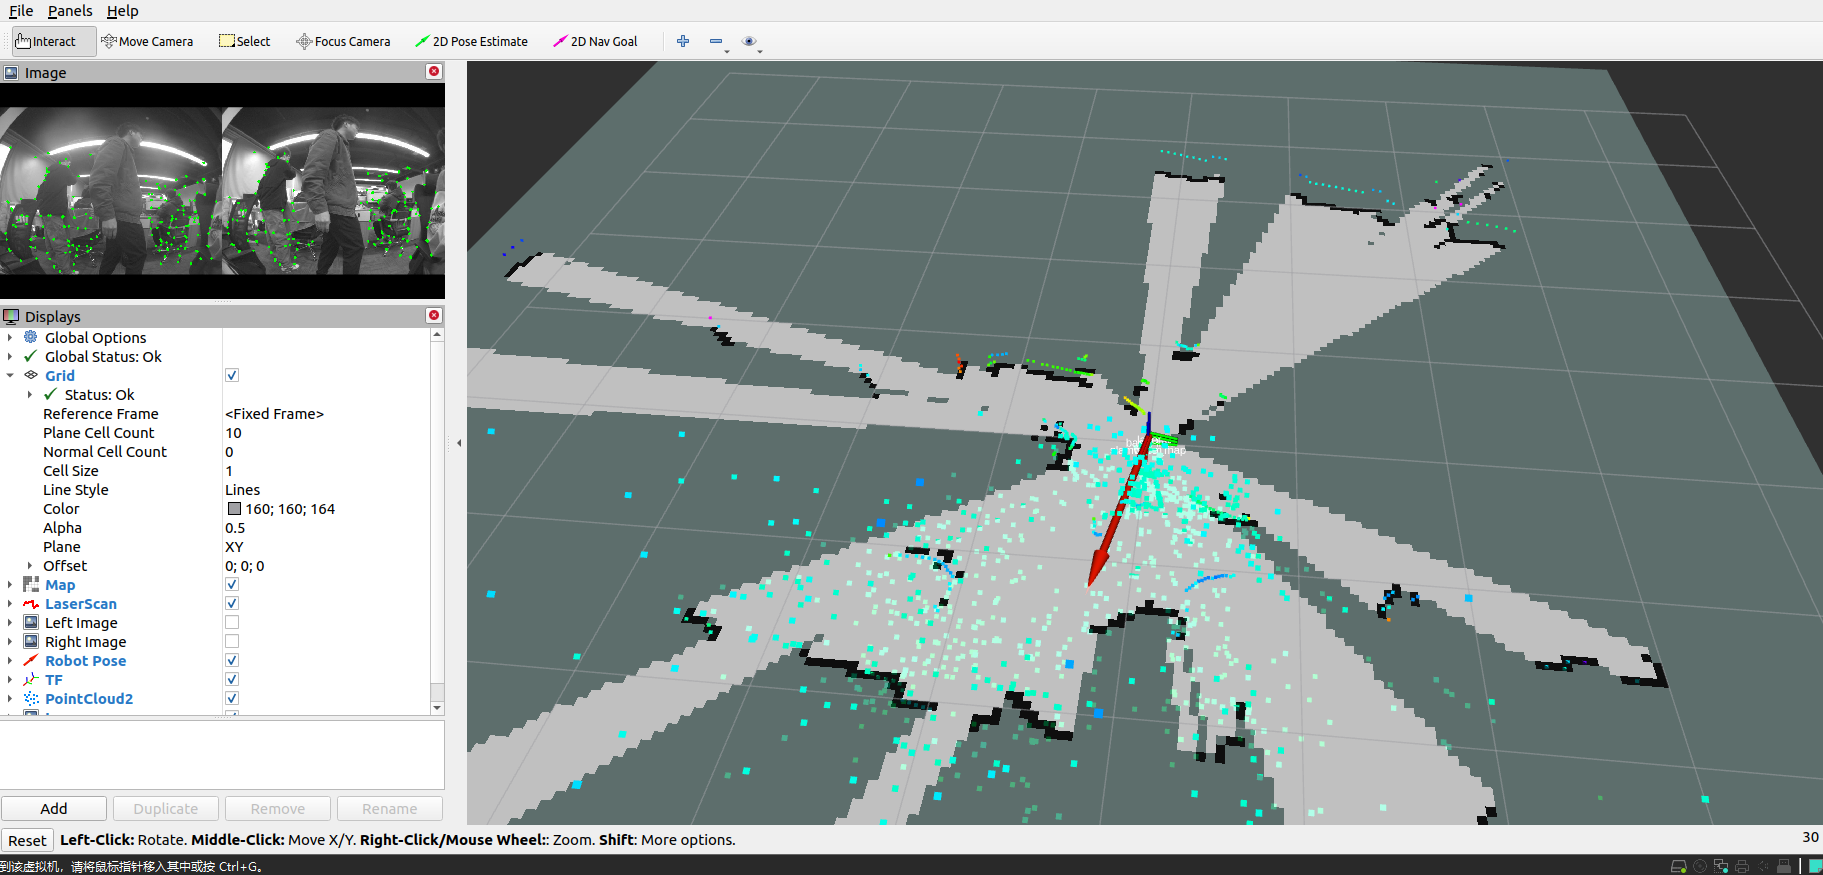The width and height of the screenshot is (1823, 875).
Task: Enable the Left Image display
Action: 232,622
